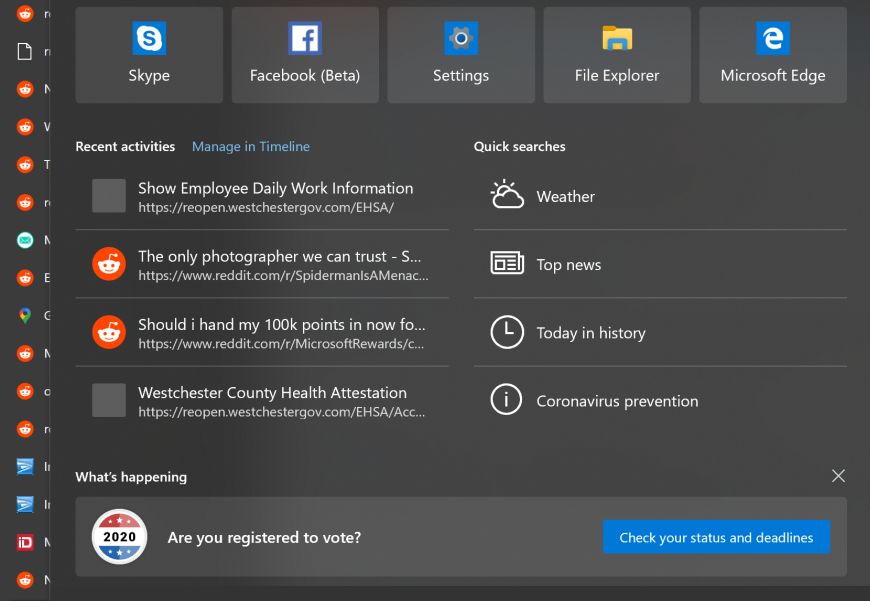Image resolution: width=870 pixels, height=601 pixels.
Task: Click the Coronavirus prevention info icon
Action: click(x=506, y=400)
